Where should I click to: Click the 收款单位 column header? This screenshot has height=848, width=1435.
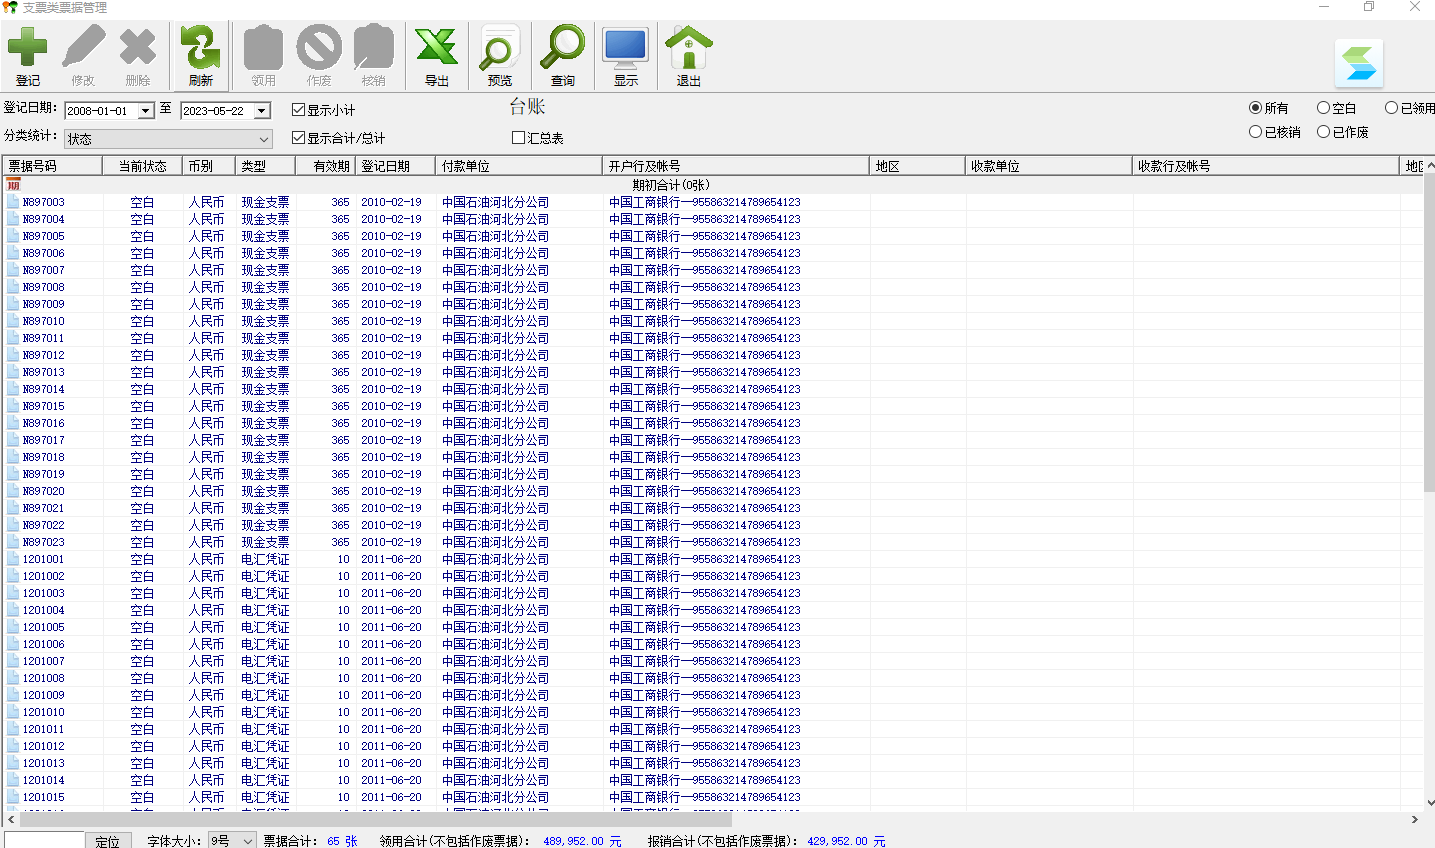pyautogui.click(x=1049, y=166)
